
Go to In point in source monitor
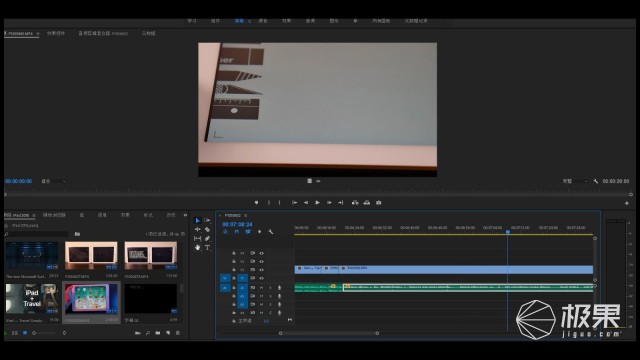(294, 202)
